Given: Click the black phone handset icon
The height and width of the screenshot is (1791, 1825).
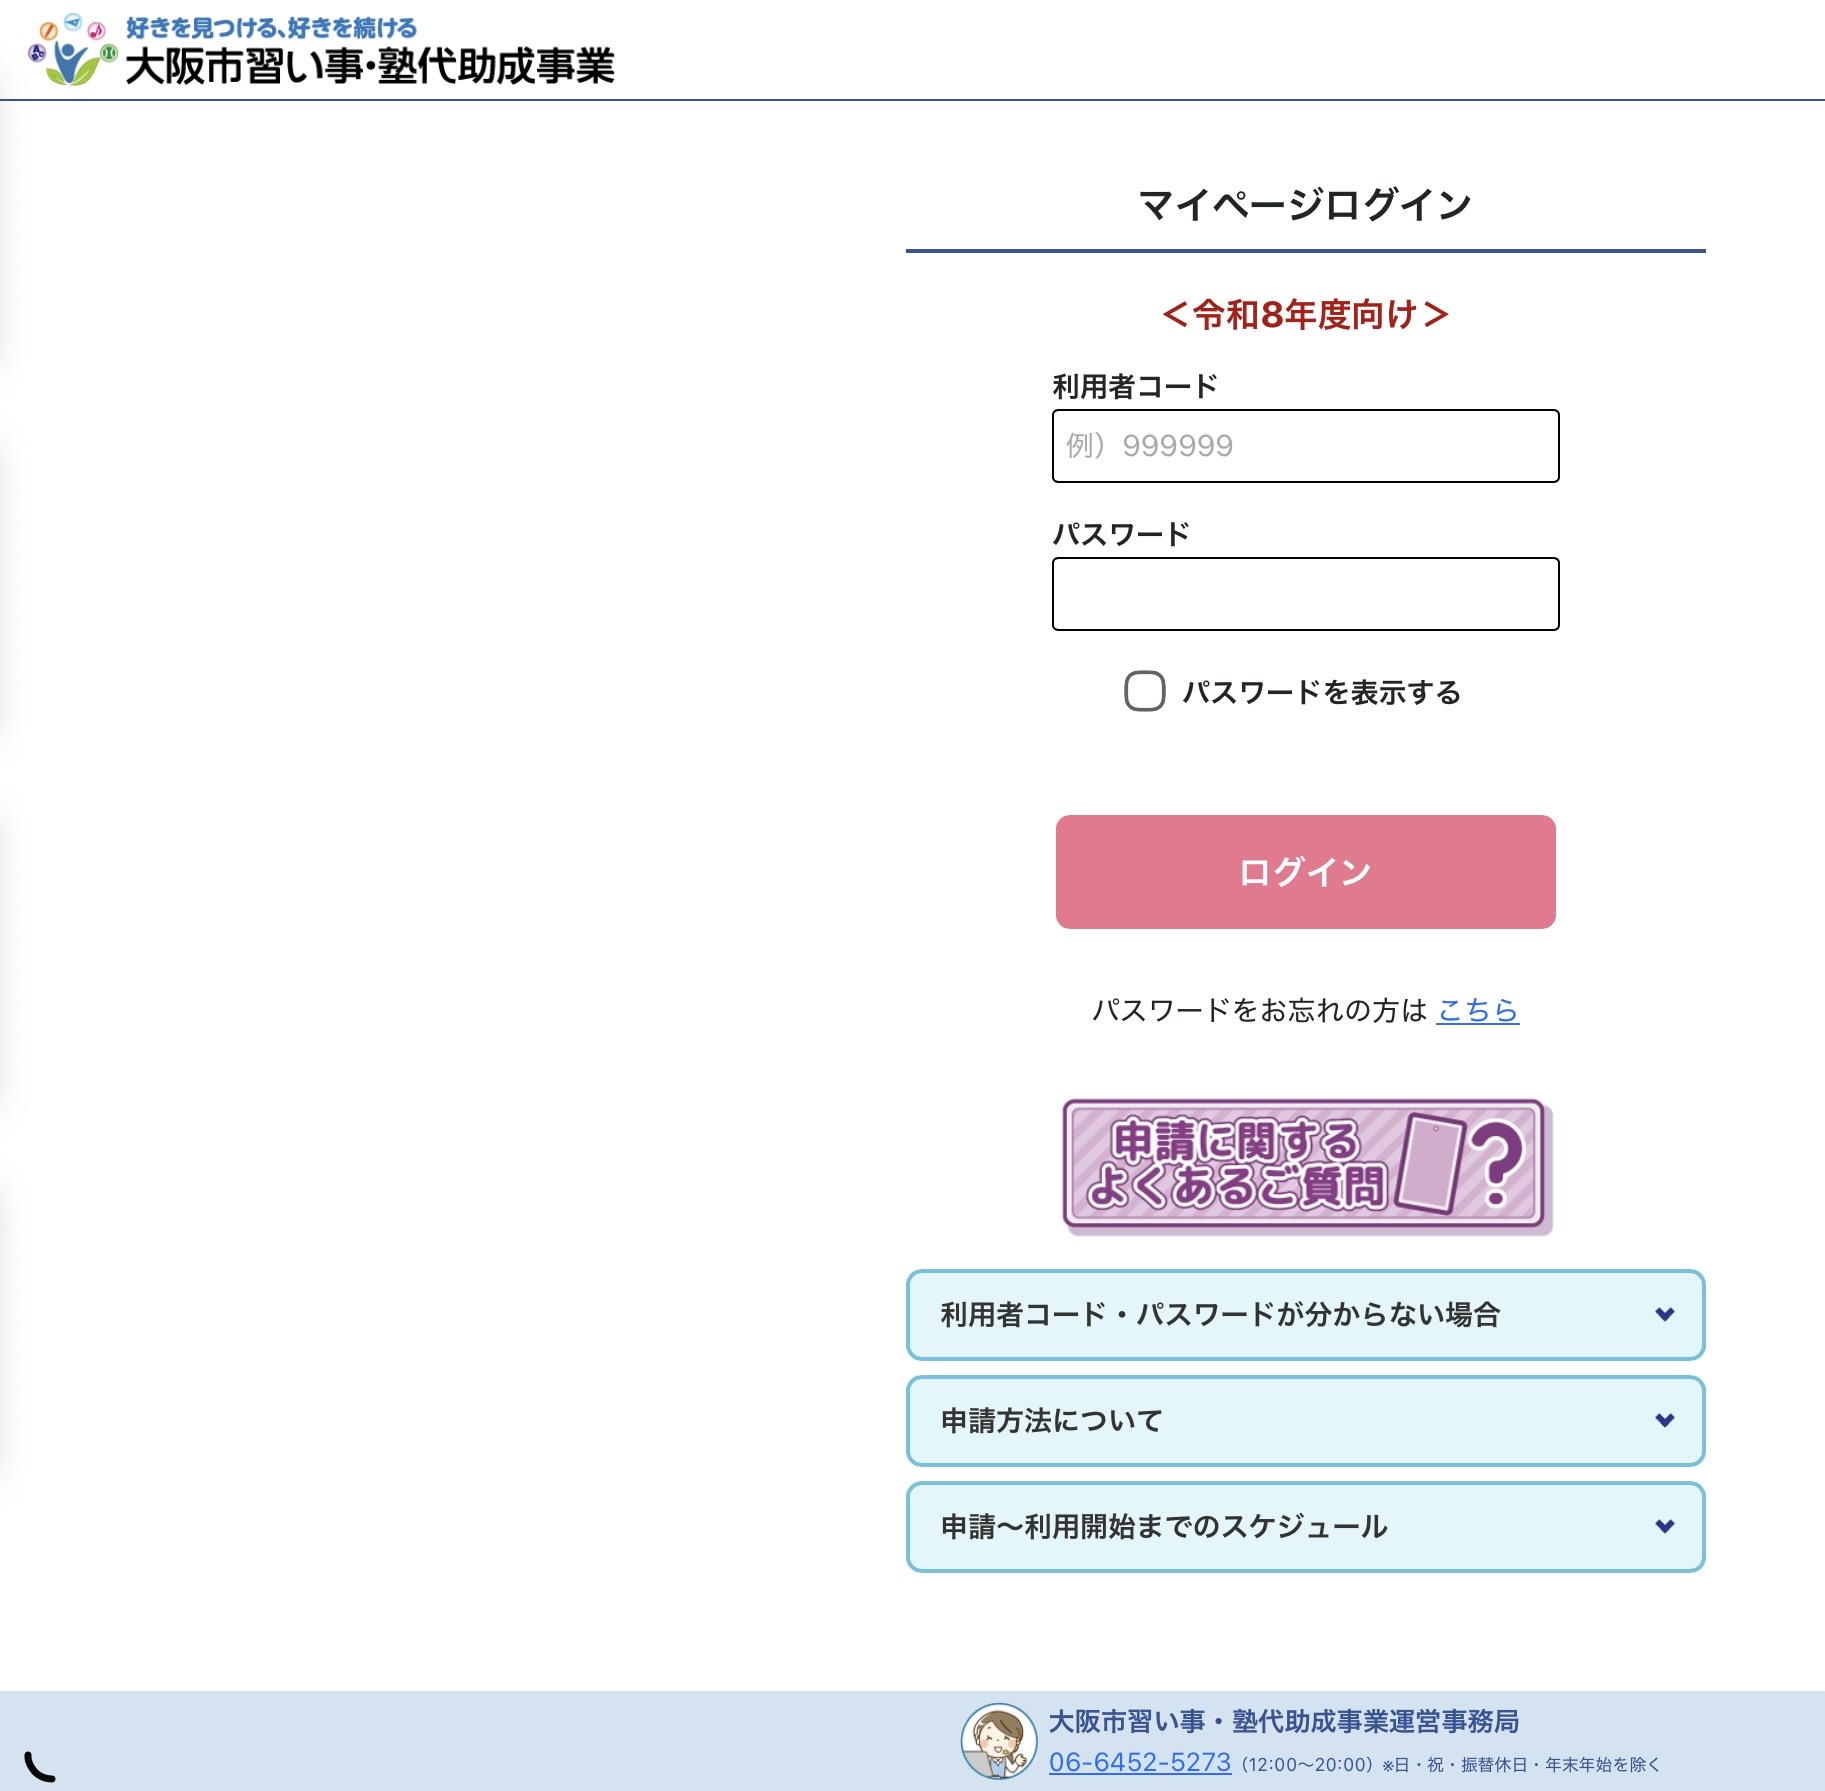Looking at the screenshot, I should 39,1766.
